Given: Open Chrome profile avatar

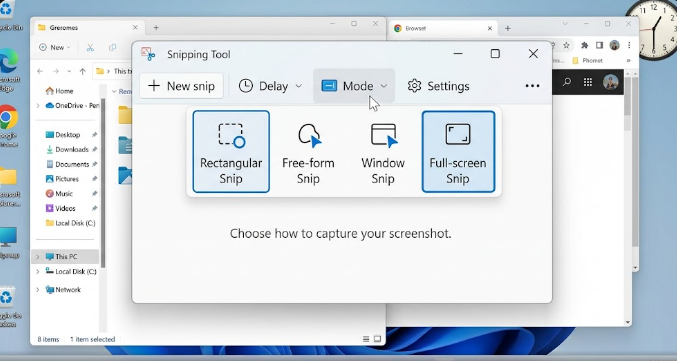Looking at the screenshot, I should pos(614,45).
